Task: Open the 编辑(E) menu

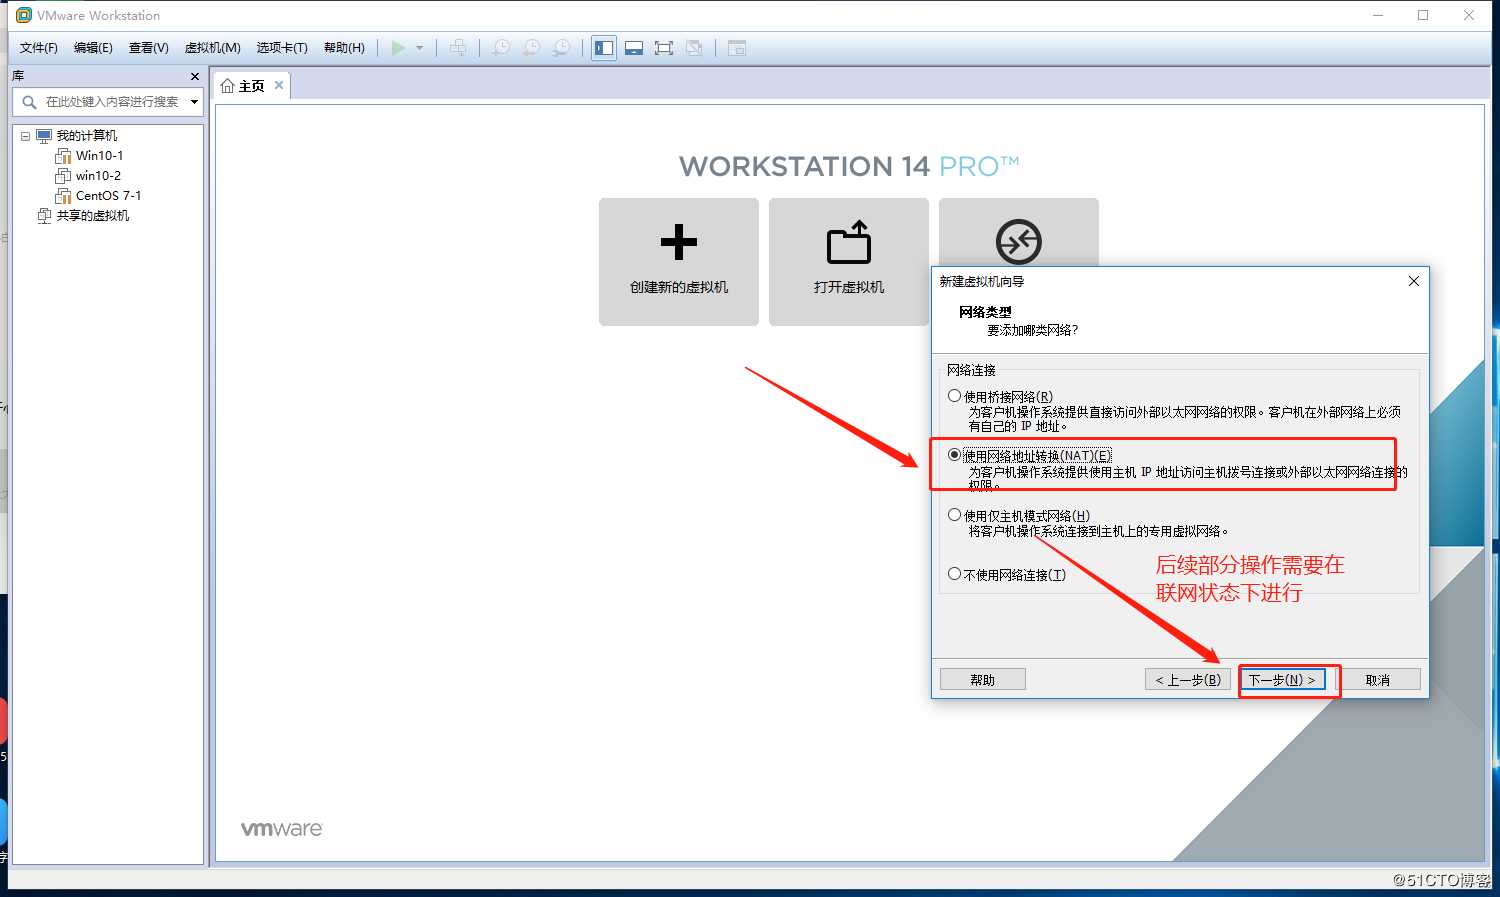Action: [x=93, y=48]
